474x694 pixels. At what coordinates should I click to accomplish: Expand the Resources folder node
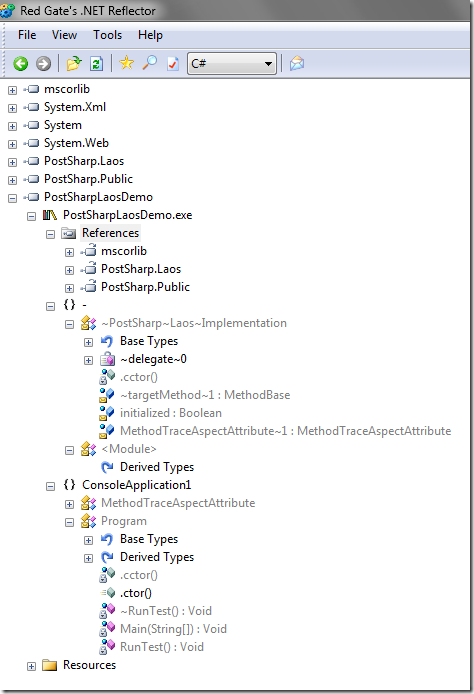click(31, 667)
